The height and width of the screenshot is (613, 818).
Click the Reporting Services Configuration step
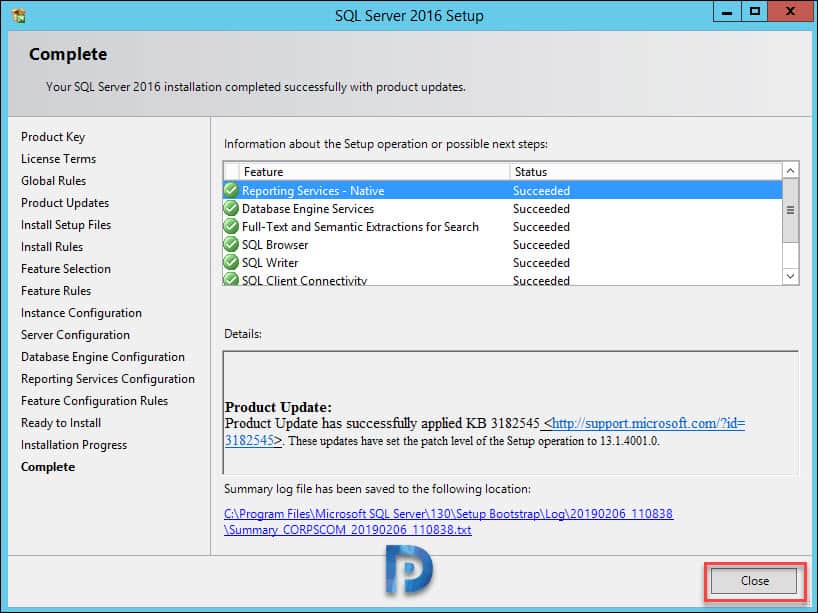pos(108,379)
